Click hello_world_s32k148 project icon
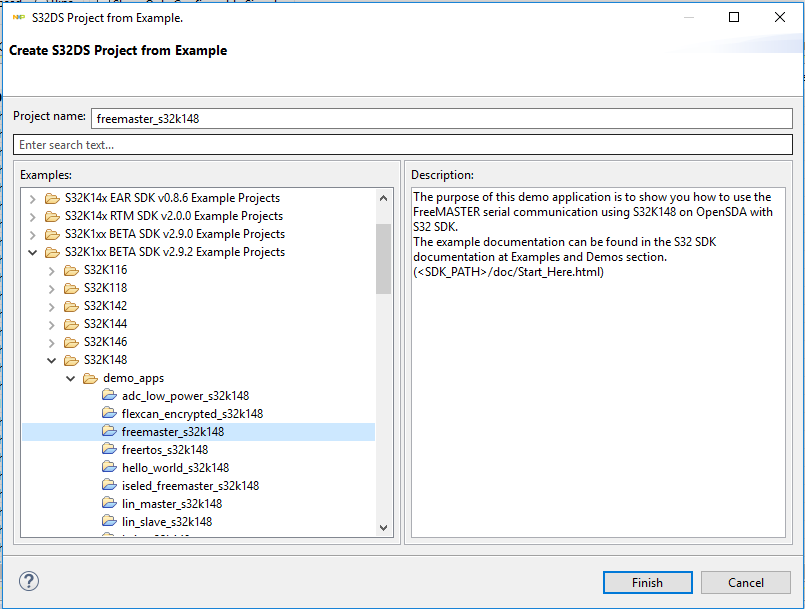The height and width of the screenshot is (609, 805). point(109,467)
